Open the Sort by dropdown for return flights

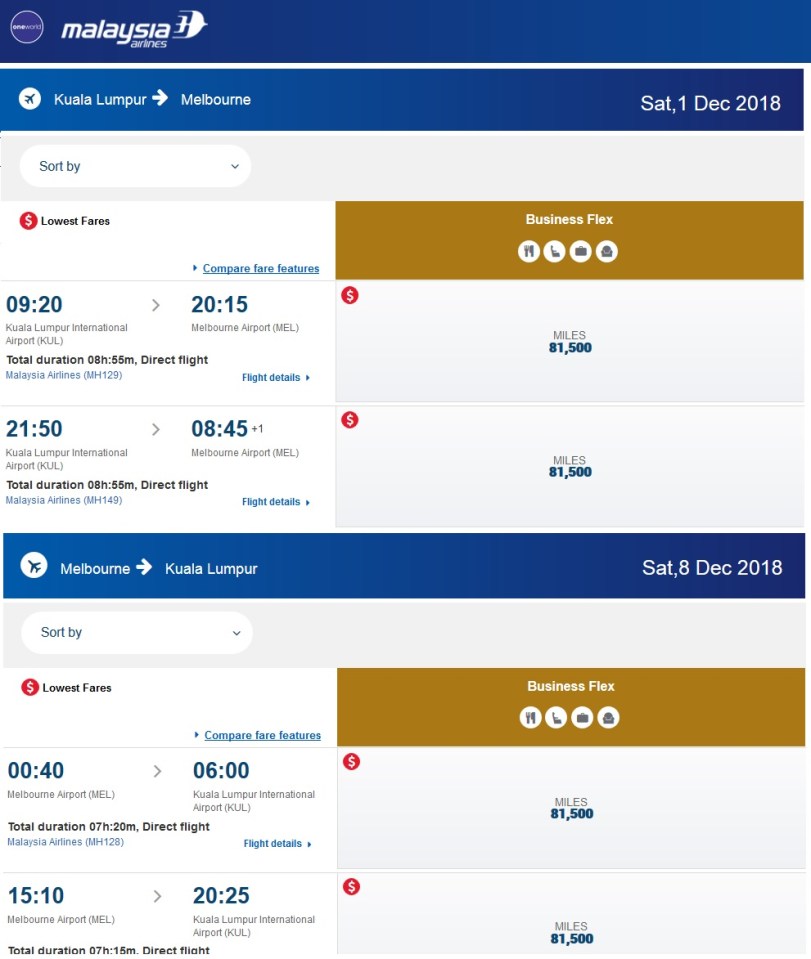click(137, 632)
